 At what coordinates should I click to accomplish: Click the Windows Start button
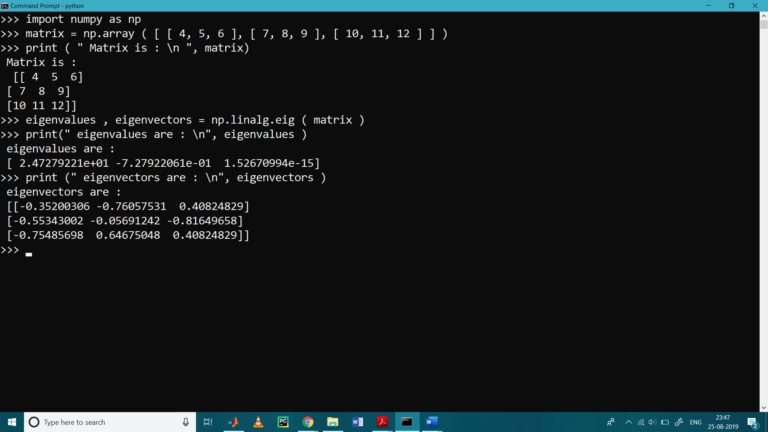click(11, 422)
